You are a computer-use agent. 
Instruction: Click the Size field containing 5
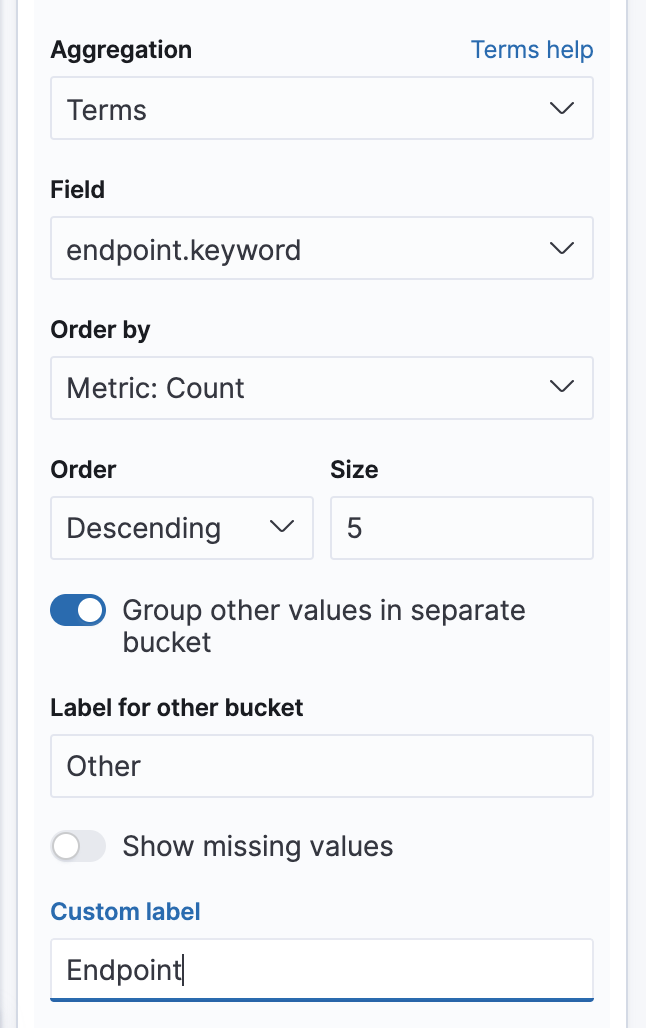click(461, 527)
